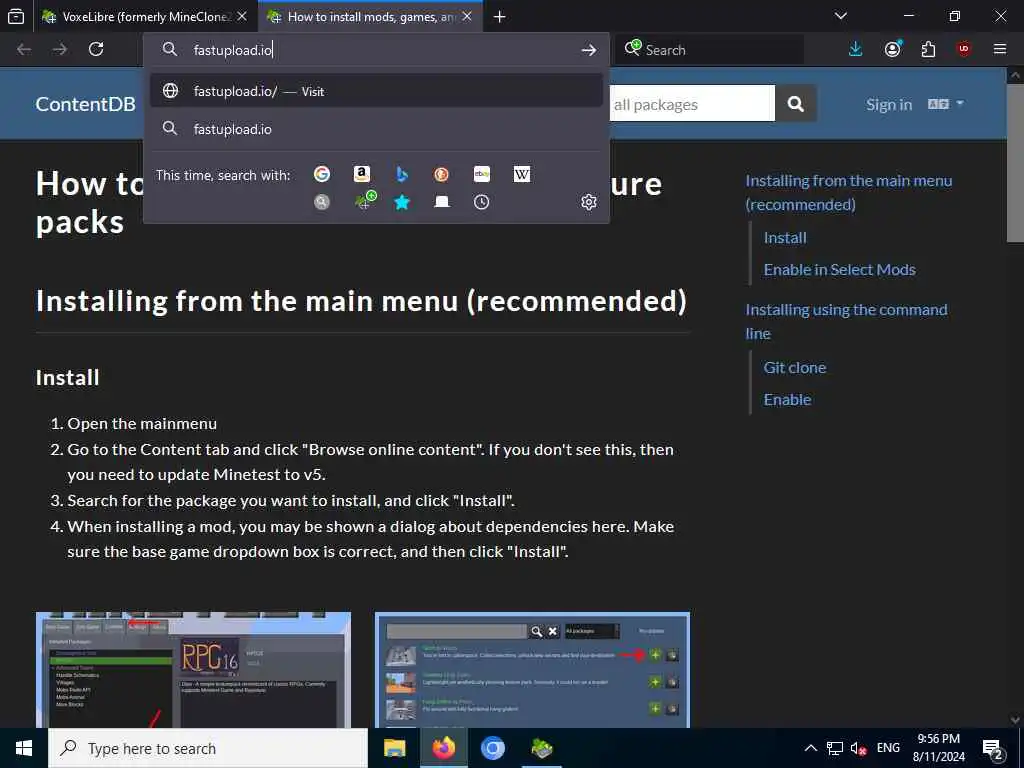
Task: Open the package list screenshot thumbnail
Action: pyautogui.click(x=532, y=670)
